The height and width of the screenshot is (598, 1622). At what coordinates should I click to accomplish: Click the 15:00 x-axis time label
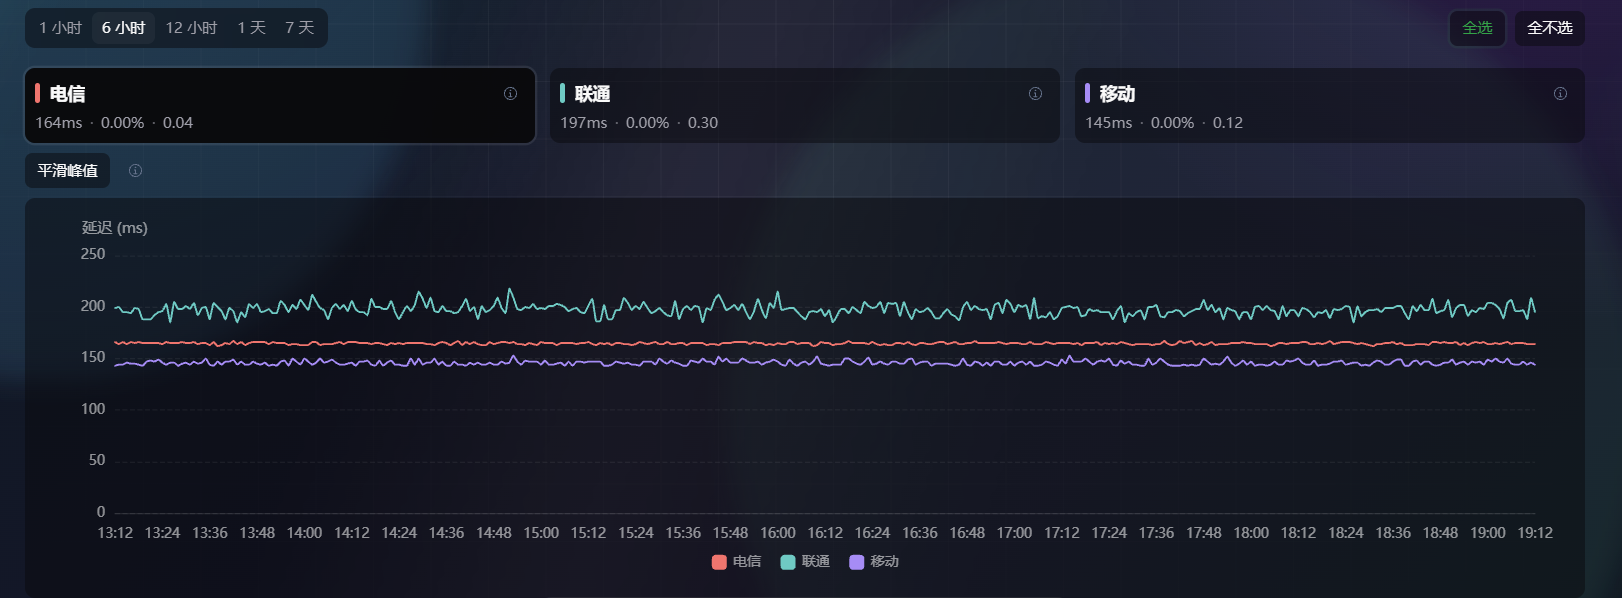[541, 533]
